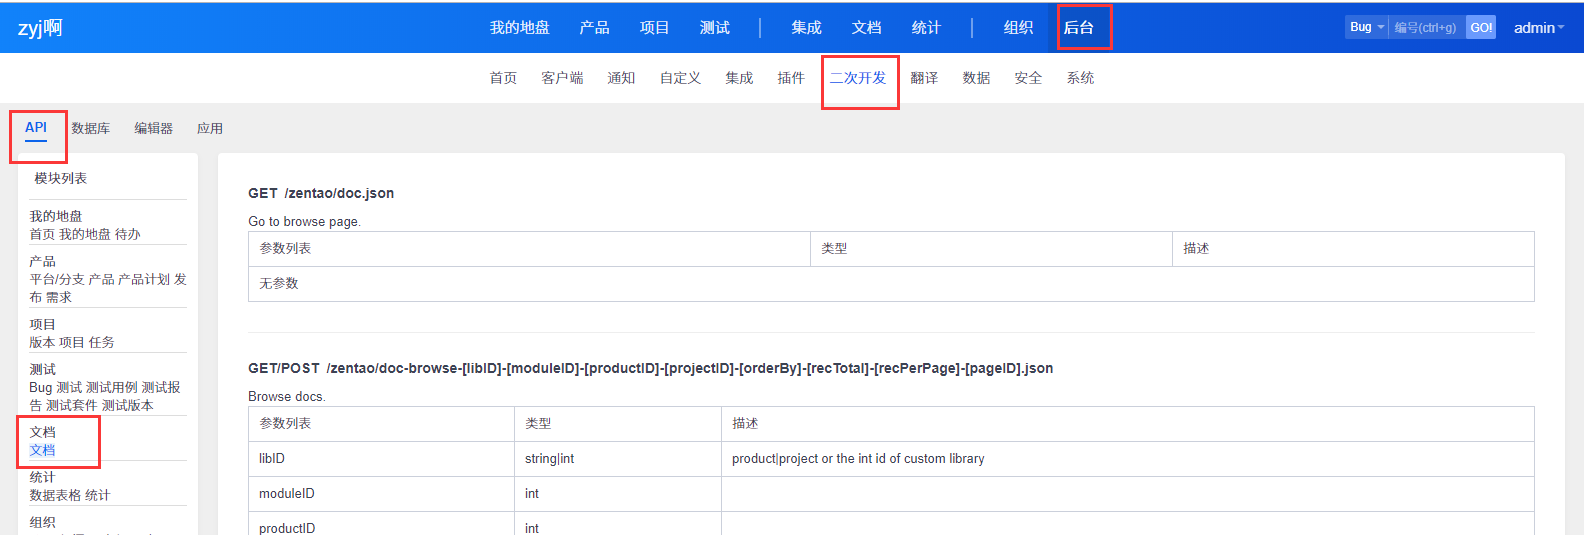Click Bug link under 测试 module
The image size is (1584, 535).
(40, 387)
